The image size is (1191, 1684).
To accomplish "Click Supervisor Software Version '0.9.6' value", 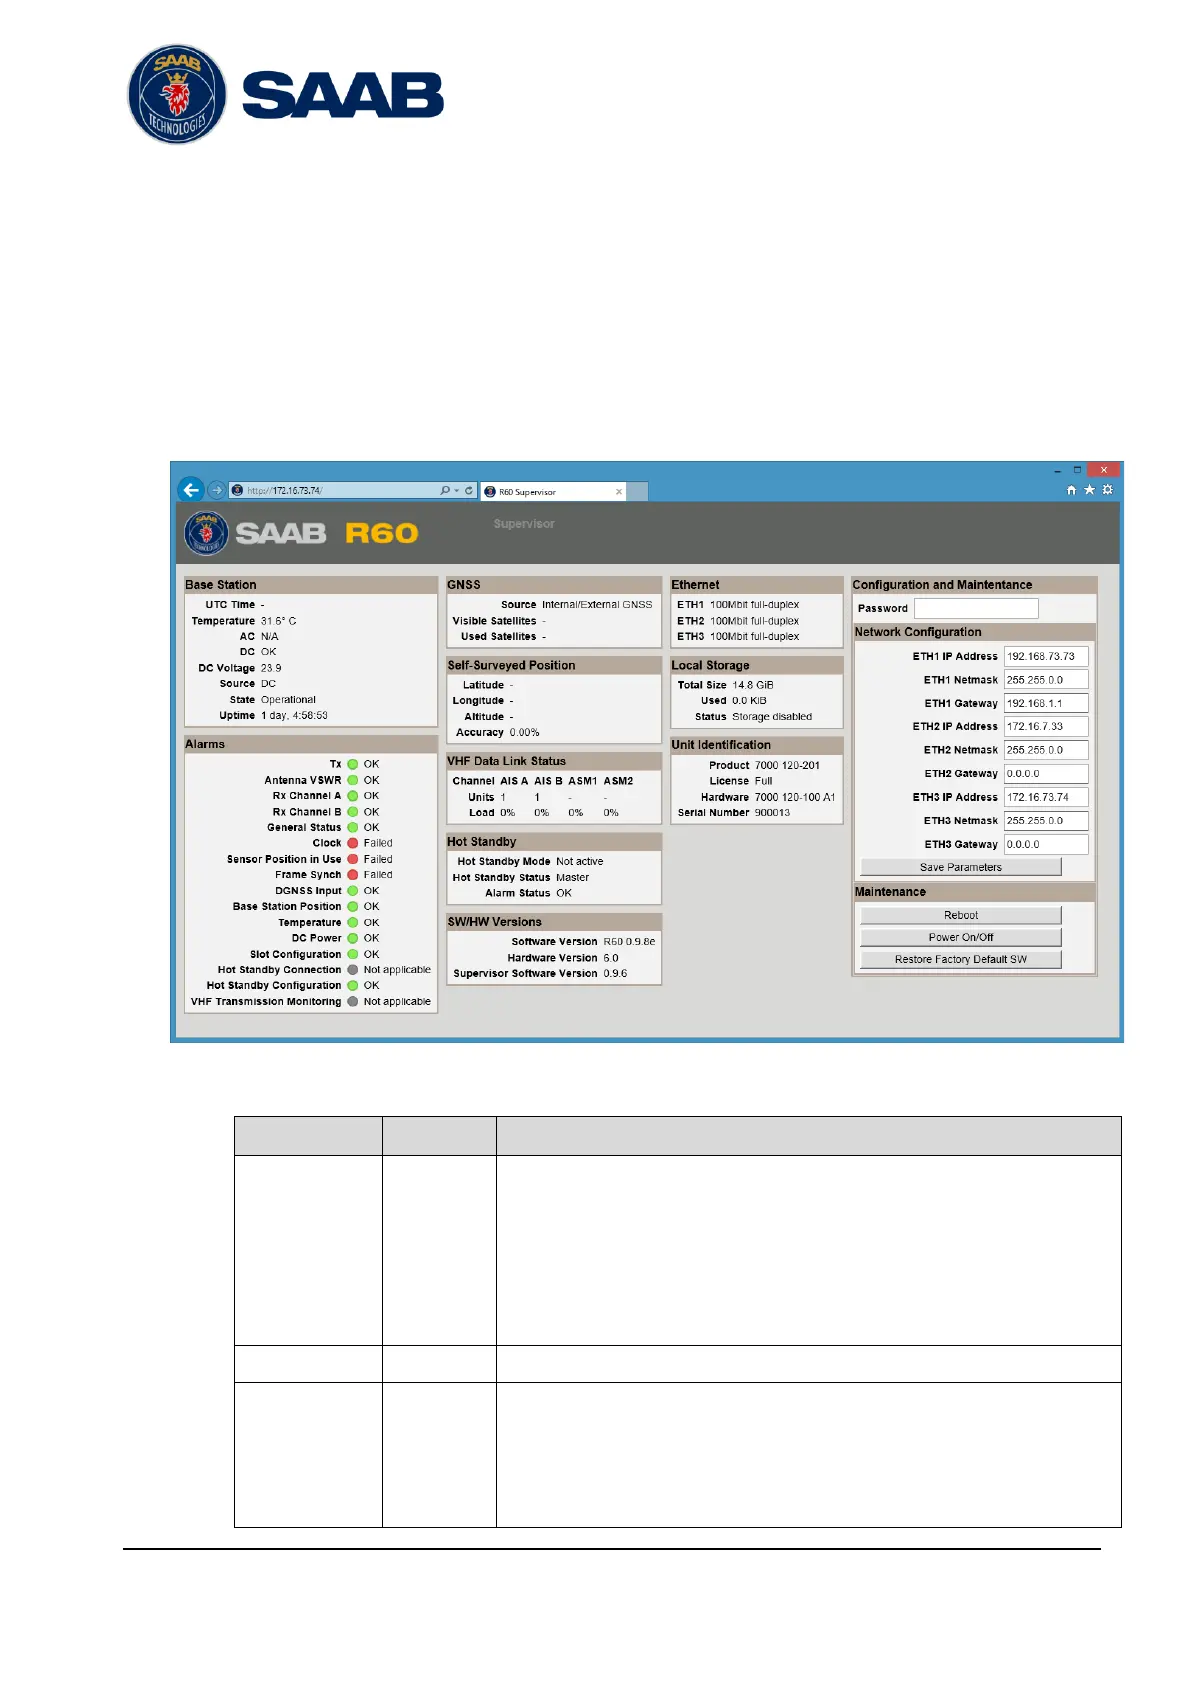I will tap(615, 974).
